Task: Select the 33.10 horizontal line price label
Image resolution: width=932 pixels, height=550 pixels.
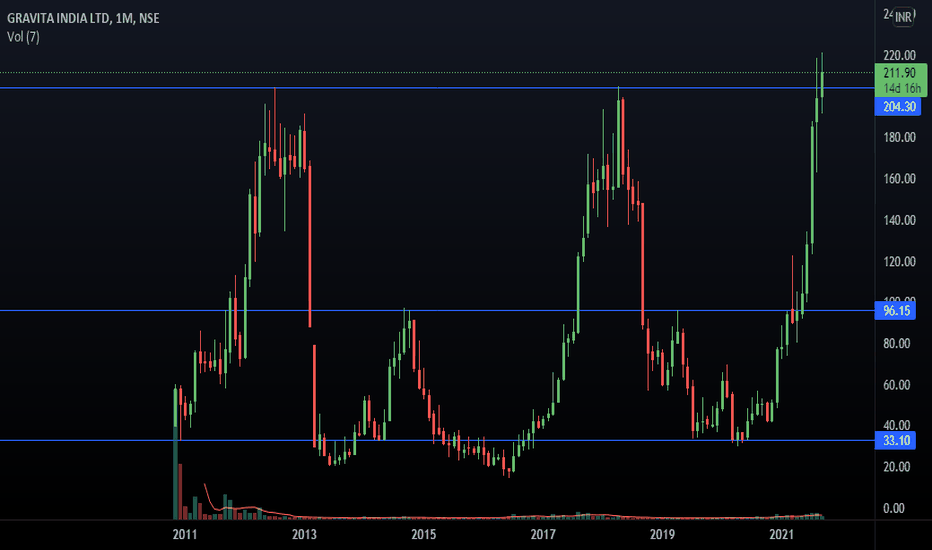Action: [x=895, y=441]
